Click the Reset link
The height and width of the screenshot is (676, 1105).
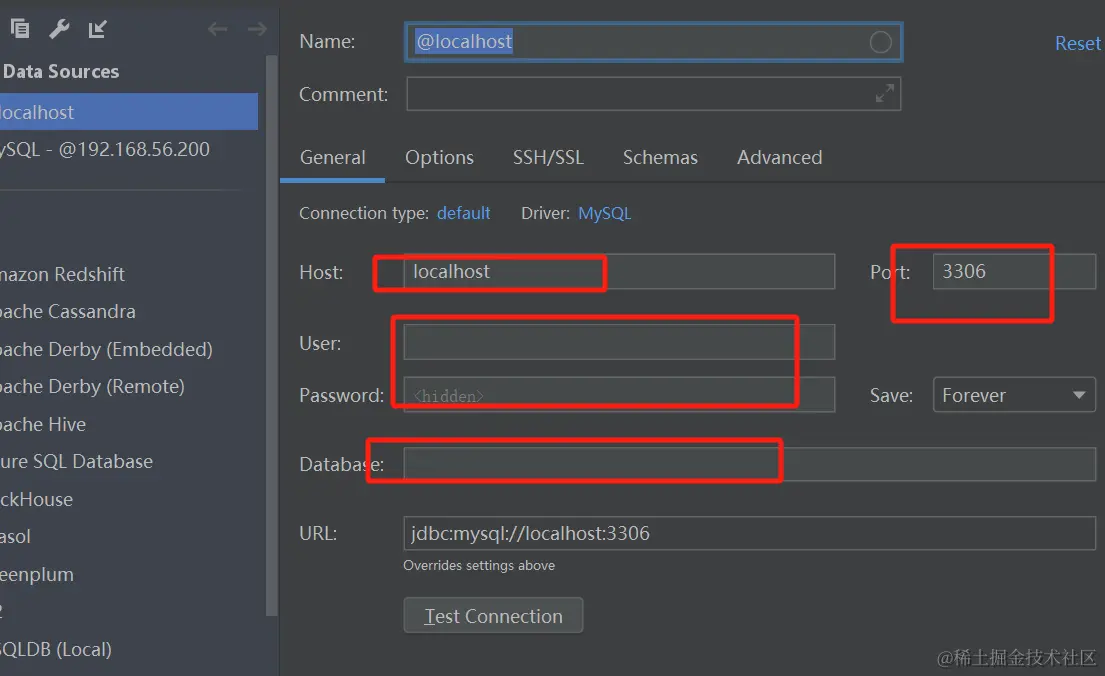click(1078, 44)
